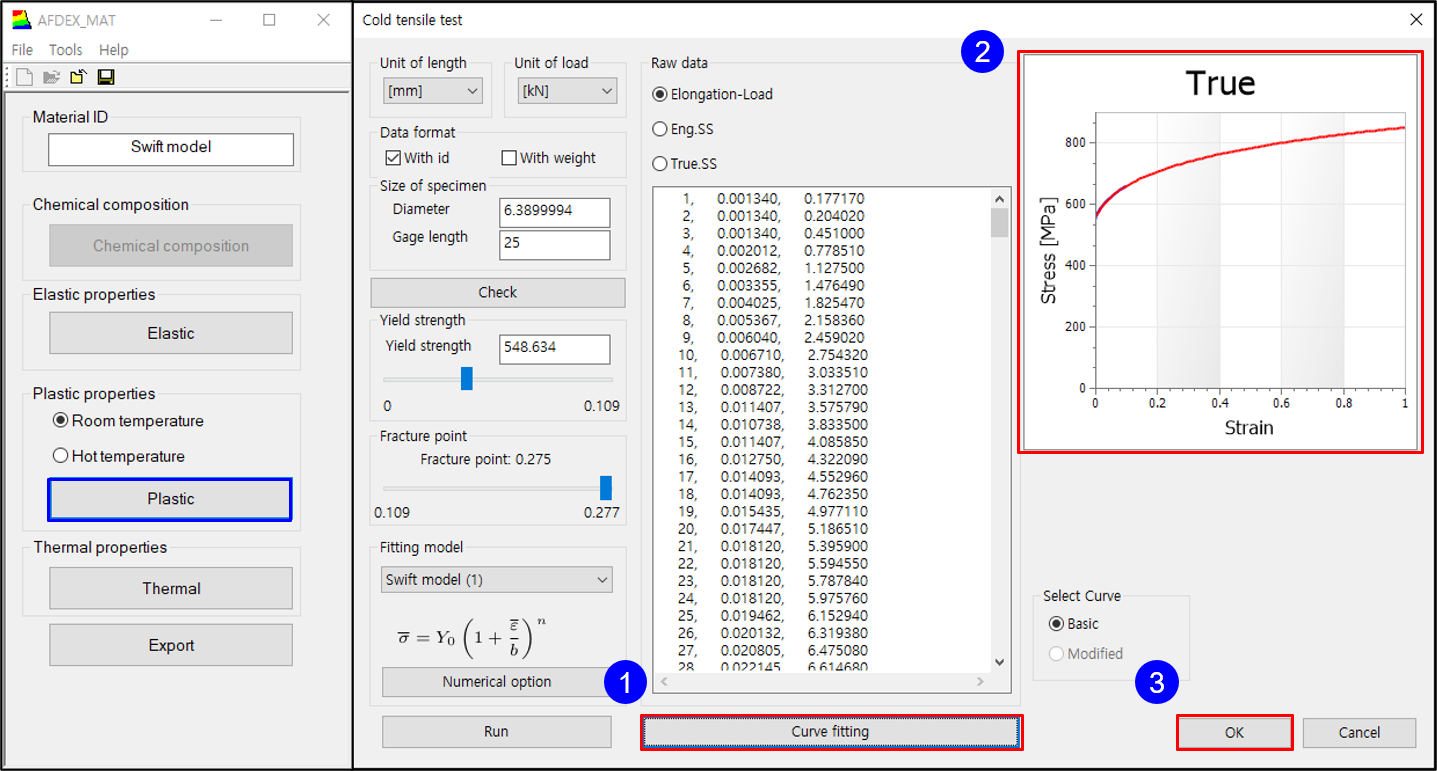Click the Fracture point slider handle
This screenshot has width=1437, height=771.
606,488
